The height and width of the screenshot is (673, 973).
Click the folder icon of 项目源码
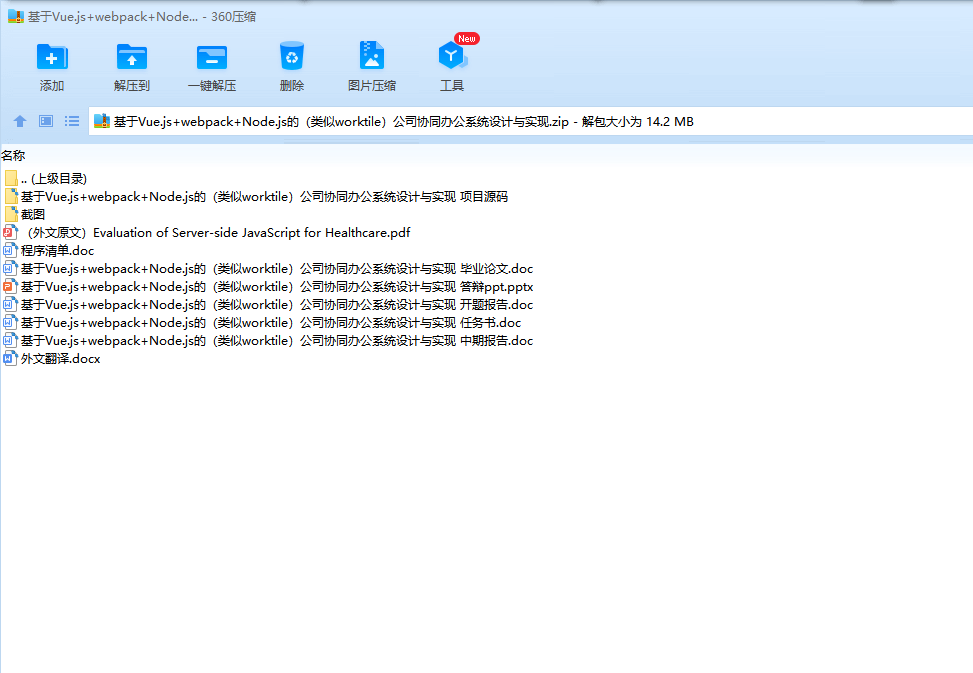tap(11, 197)
